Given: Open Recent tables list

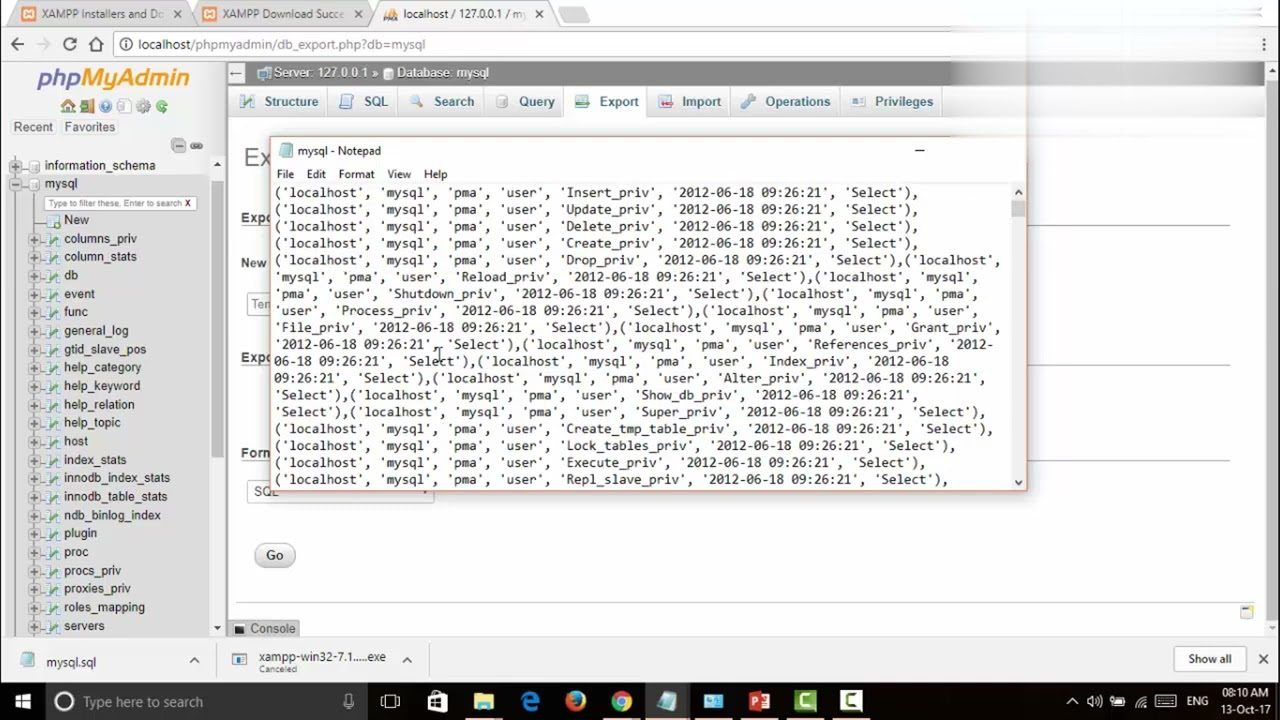Looking at the screenshot, I should coord(33,127).
